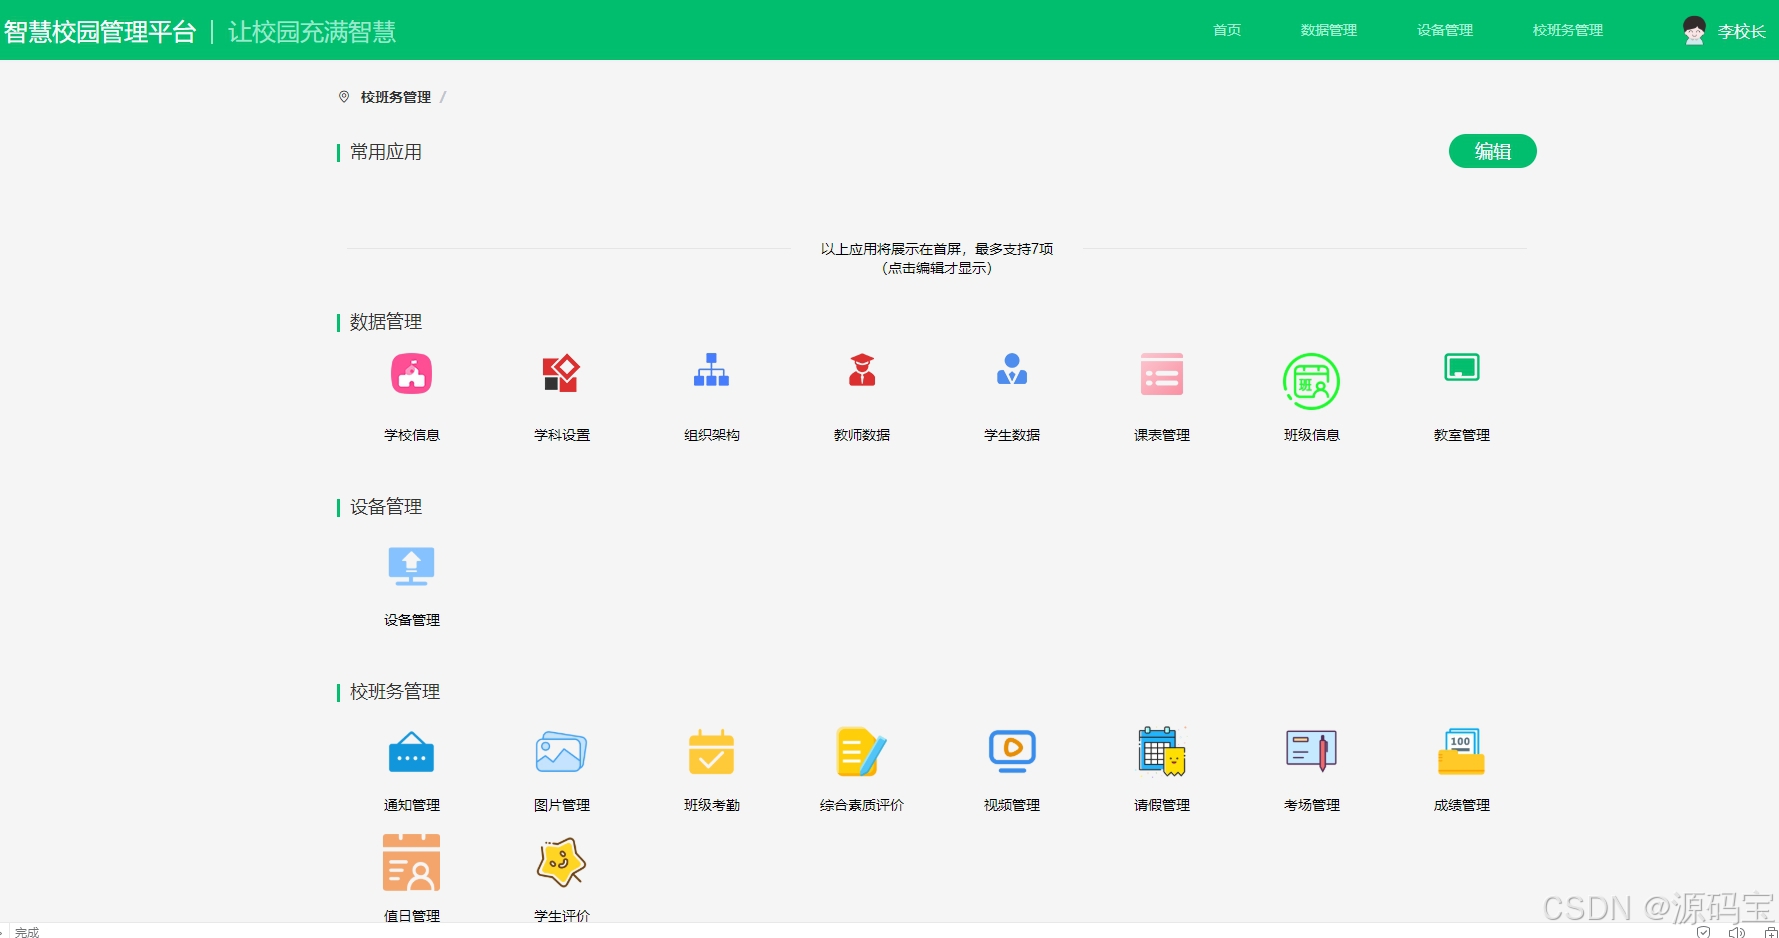Click the 李校长 username
Screen dimensions: 1779x938
tap(1741, 32)
